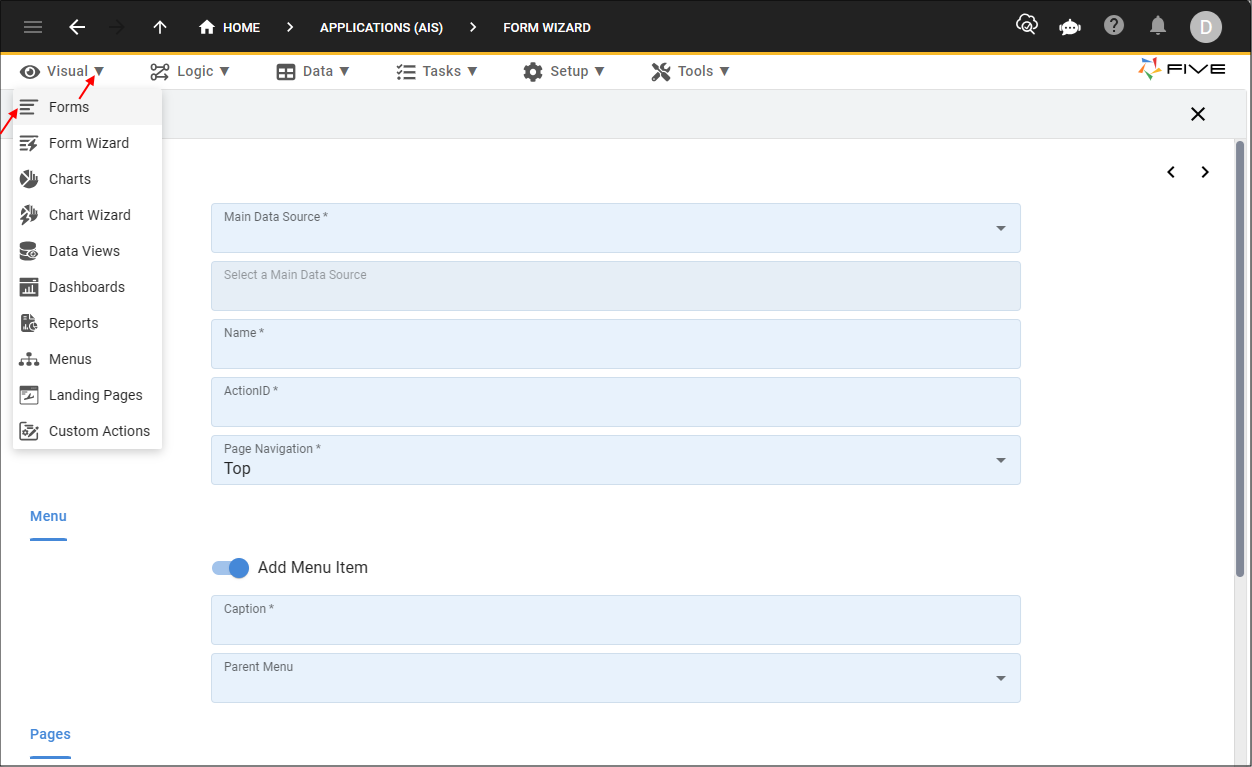Click the APPLICATIONS (AIS) breadcrumb
Image resolution: width=1252 pixels, height=767 pixels.
381,27
